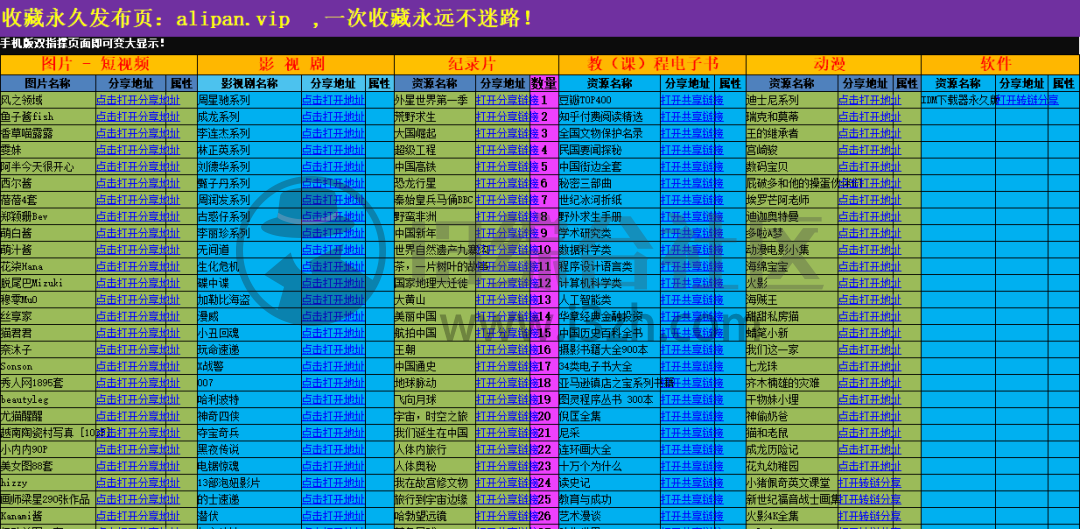Open the share link for 大黄山
1080x529 pixels.
coord(507,300)
